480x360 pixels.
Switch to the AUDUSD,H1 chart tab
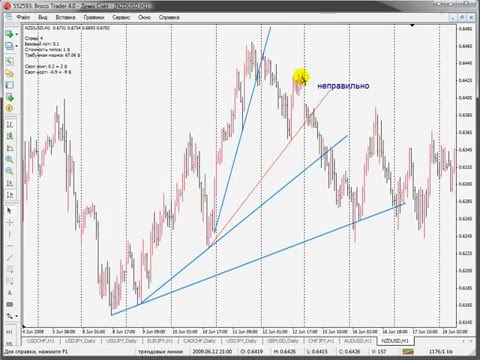pos(358,341)
